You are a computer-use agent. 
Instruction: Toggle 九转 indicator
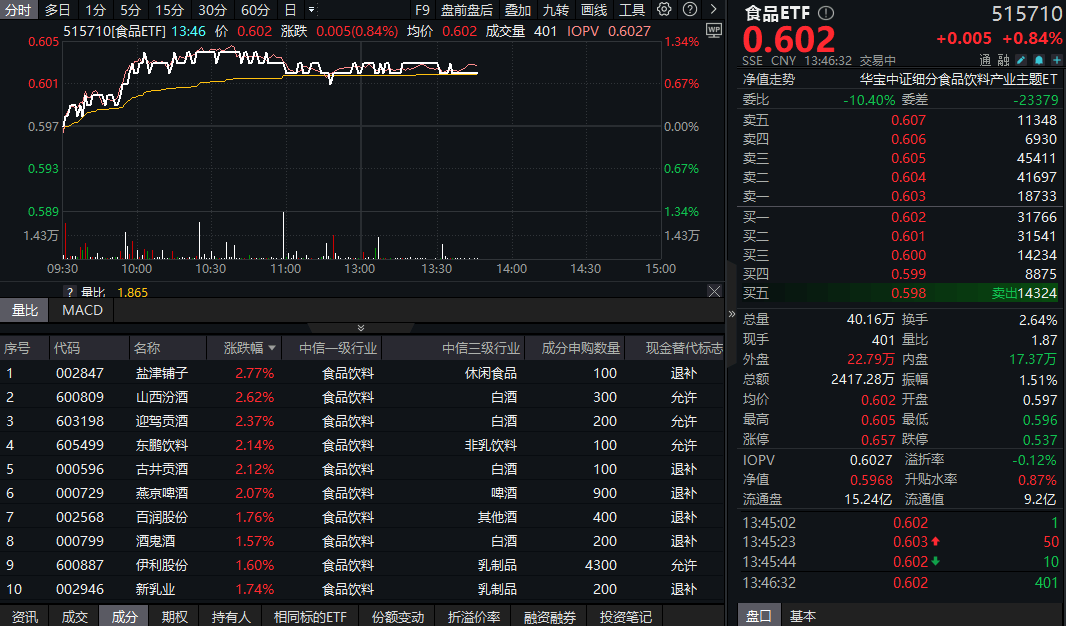556,10
